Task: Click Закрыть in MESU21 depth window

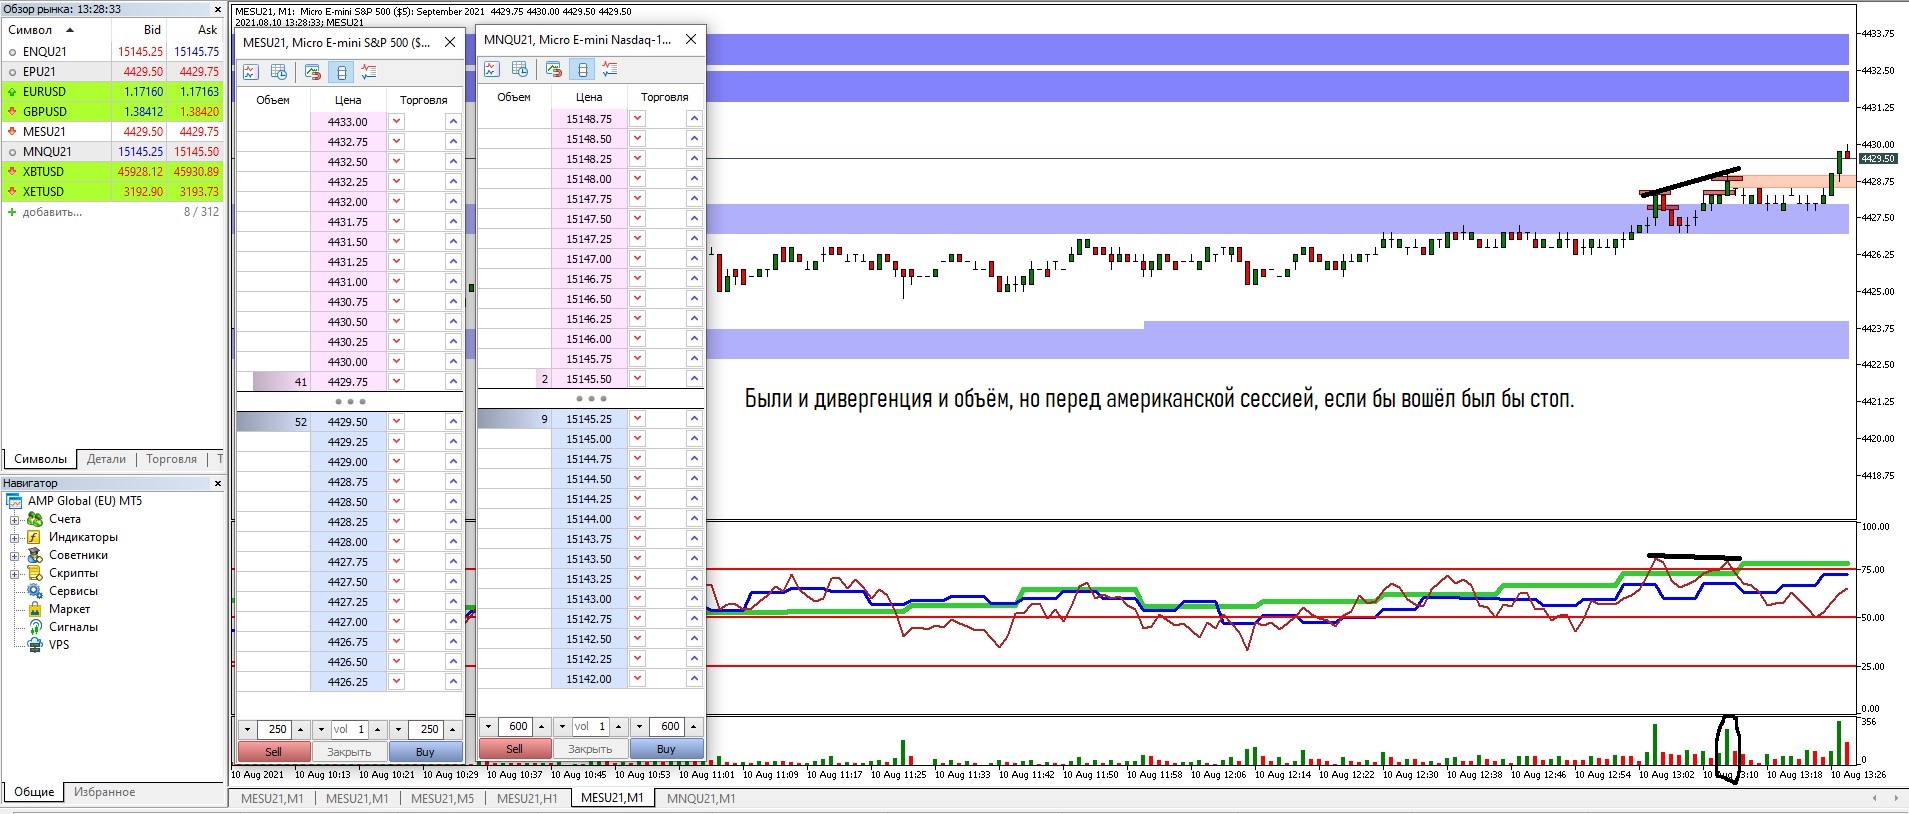Action: [349, 752]
